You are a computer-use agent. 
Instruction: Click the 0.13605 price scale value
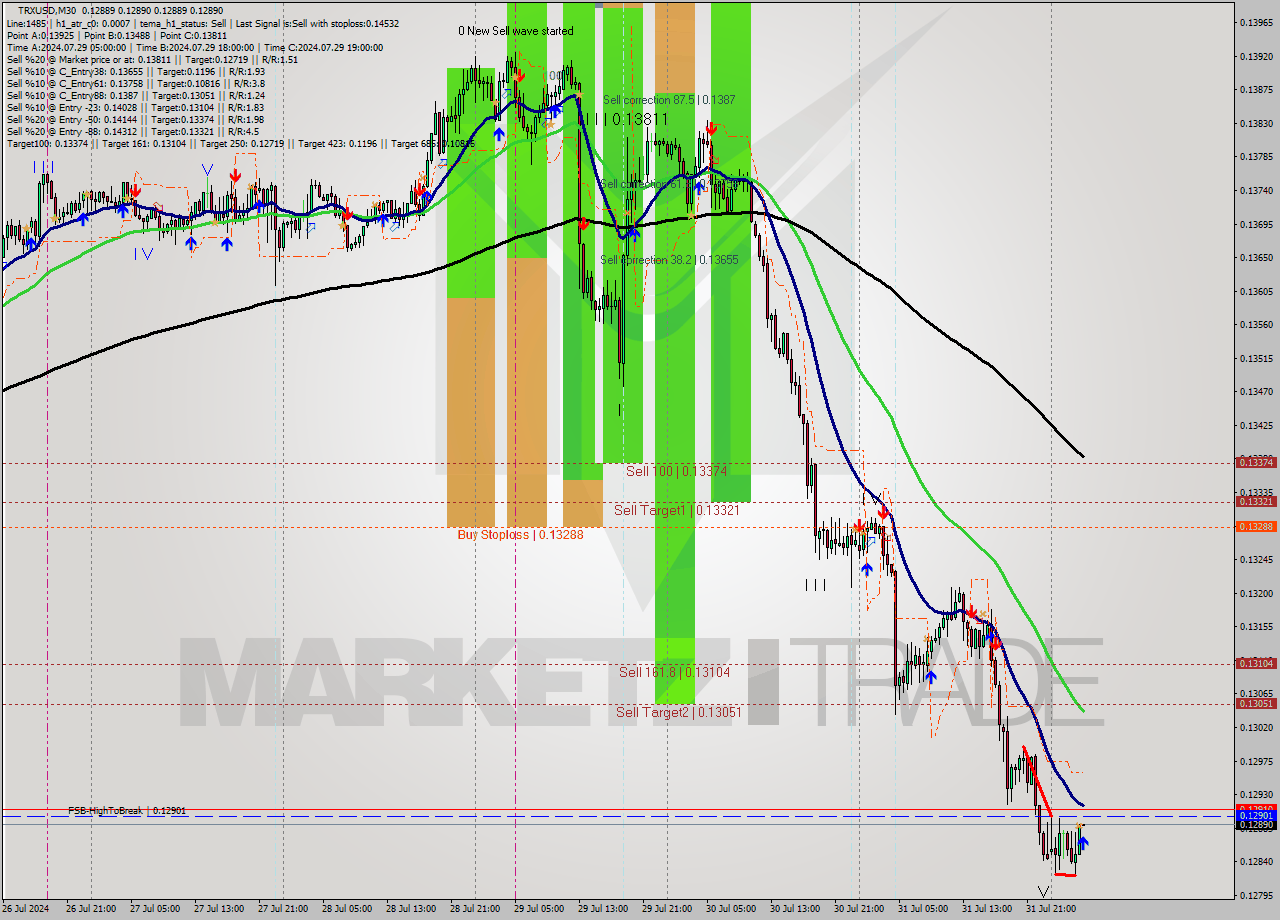pos(1256,291)
